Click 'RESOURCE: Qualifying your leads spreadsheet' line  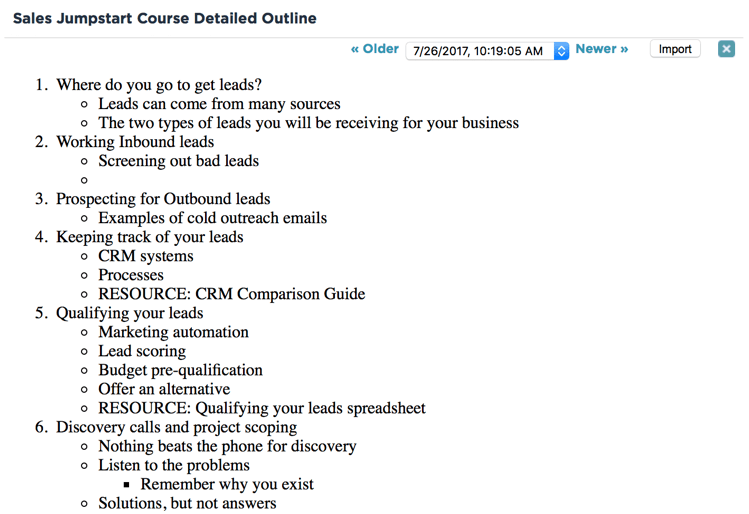pyautogui.click(x=262, y=408)
